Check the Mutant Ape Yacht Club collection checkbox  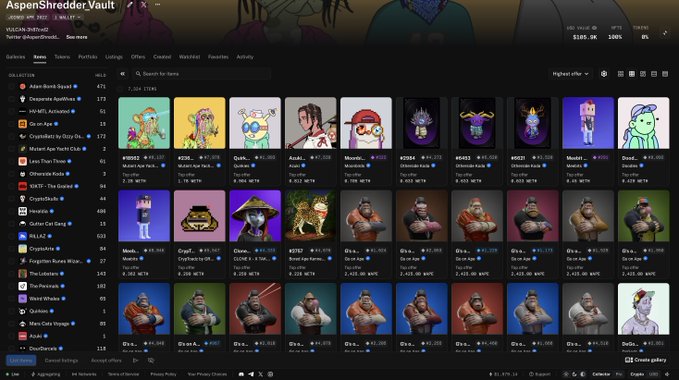[x=11, y=149]
